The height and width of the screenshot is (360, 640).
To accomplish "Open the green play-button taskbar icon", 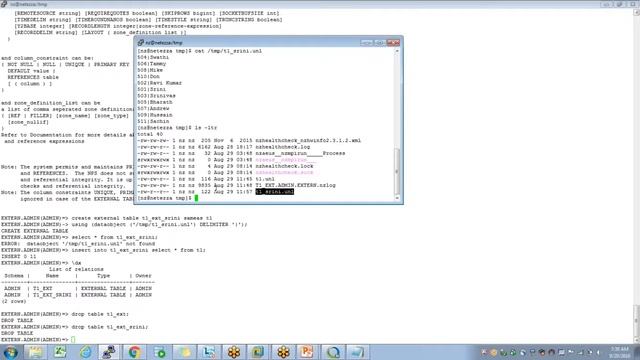I will click(x=160, y=352).
